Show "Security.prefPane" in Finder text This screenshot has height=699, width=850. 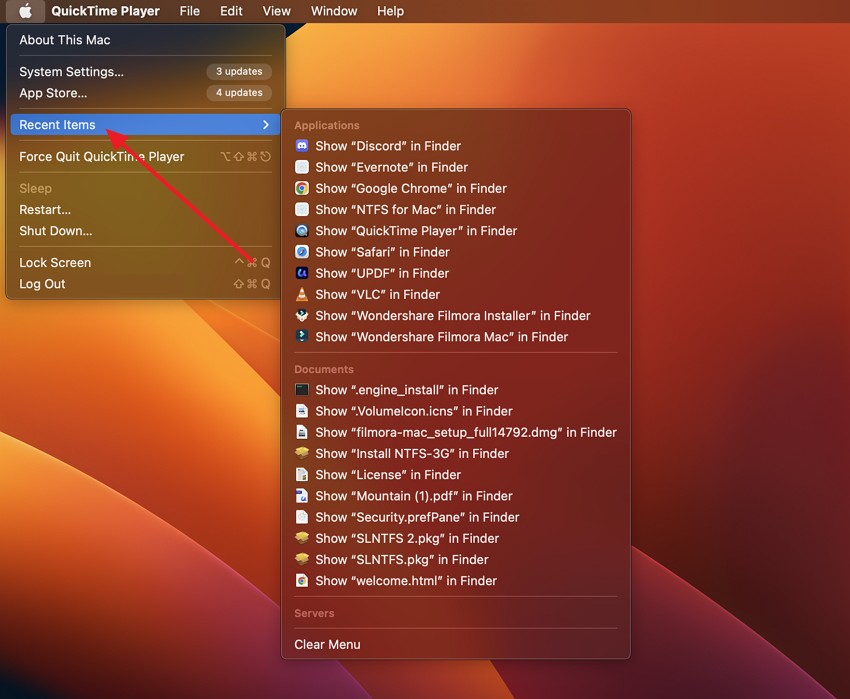tap(417, 516)
